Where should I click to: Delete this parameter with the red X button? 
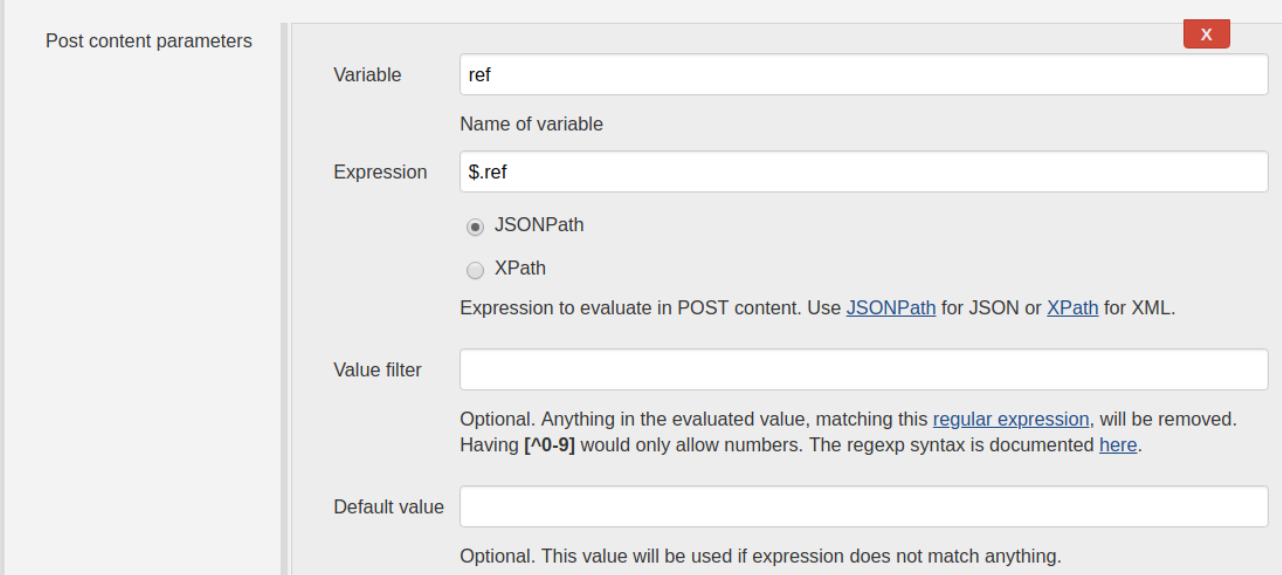coord(1206,34)
